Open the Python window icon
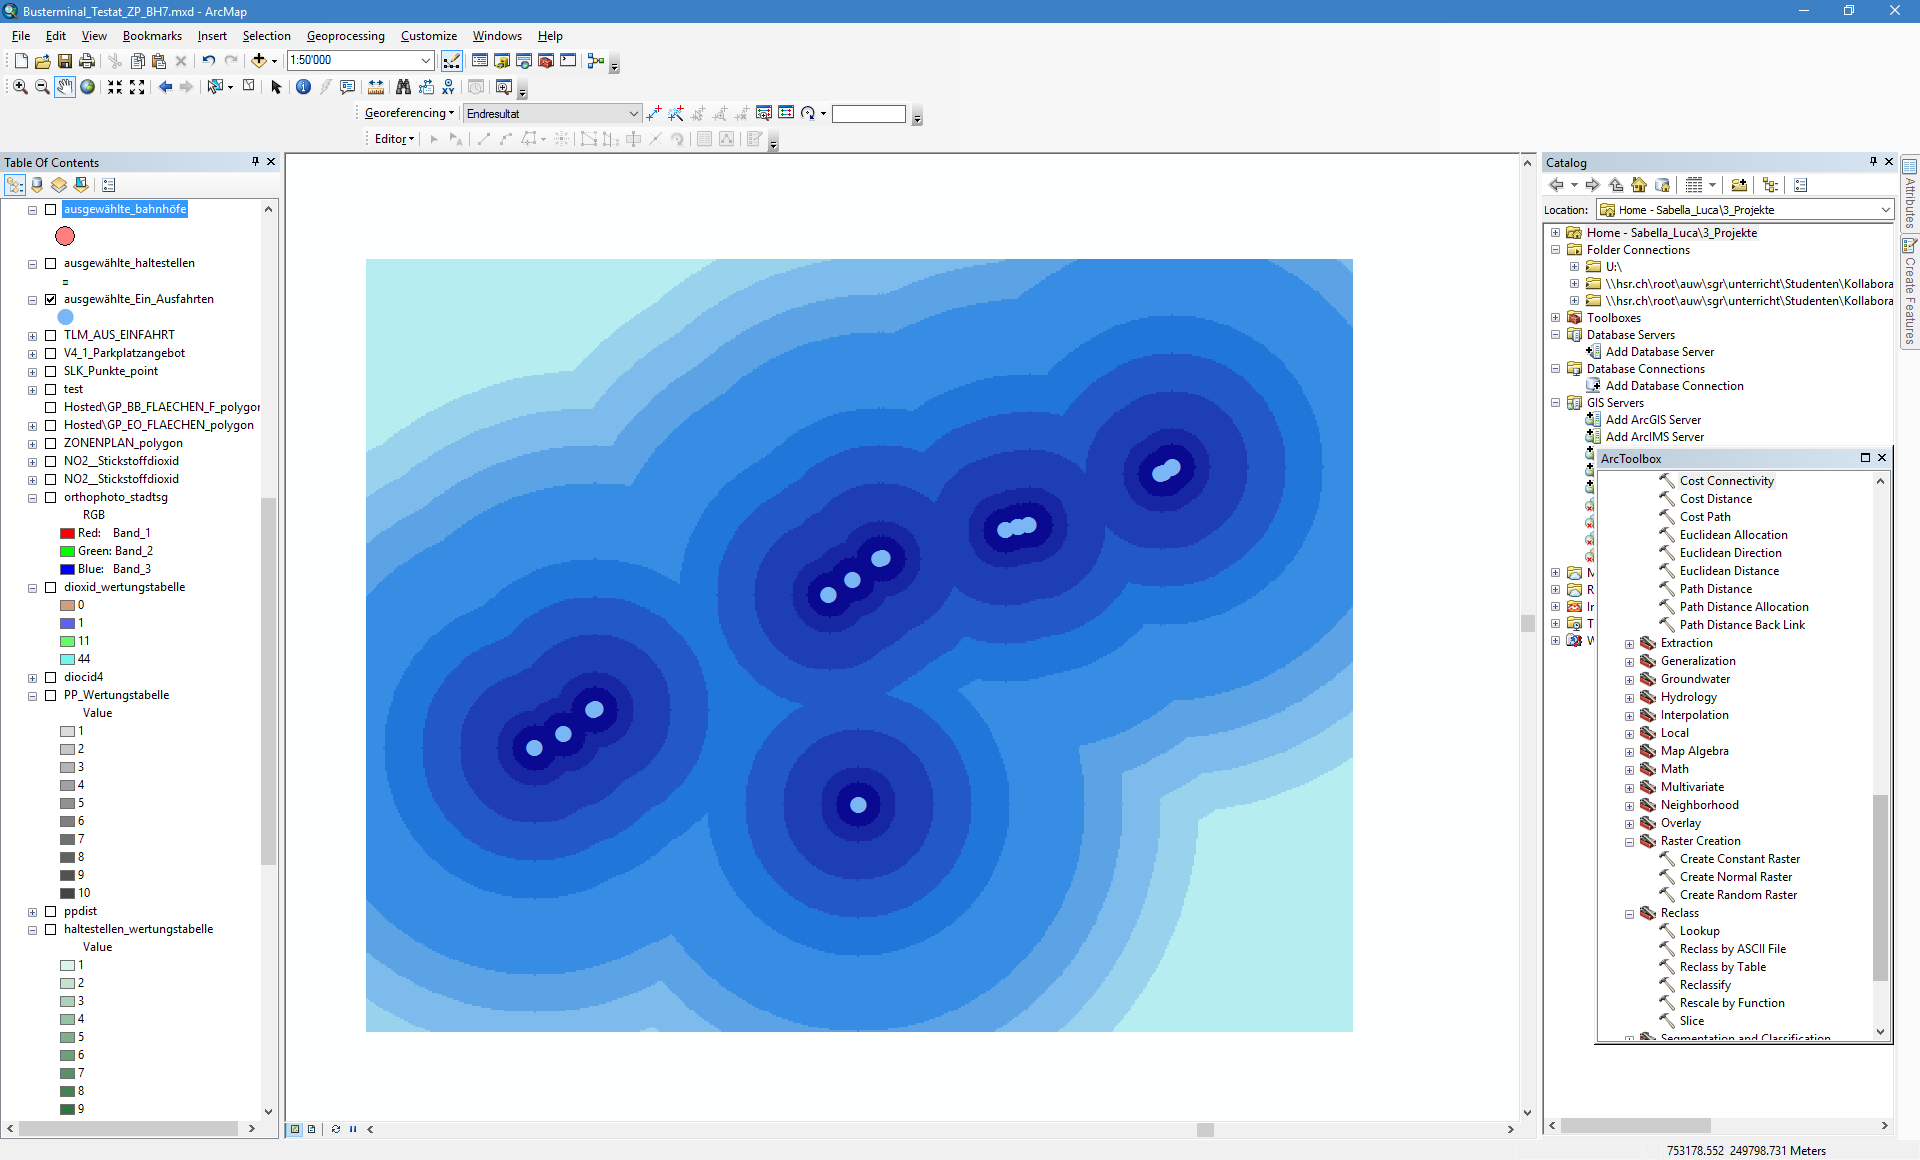Viewport: 1920px width, 1160px height. point(568,61)
